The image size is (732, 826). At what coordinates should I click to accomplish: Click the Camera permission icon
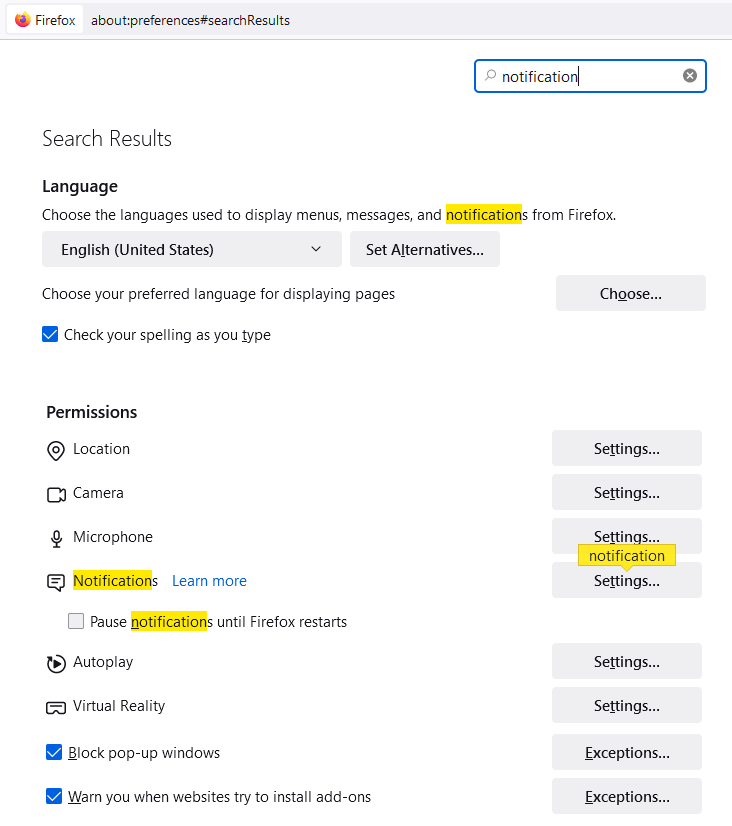pos(55,494)
